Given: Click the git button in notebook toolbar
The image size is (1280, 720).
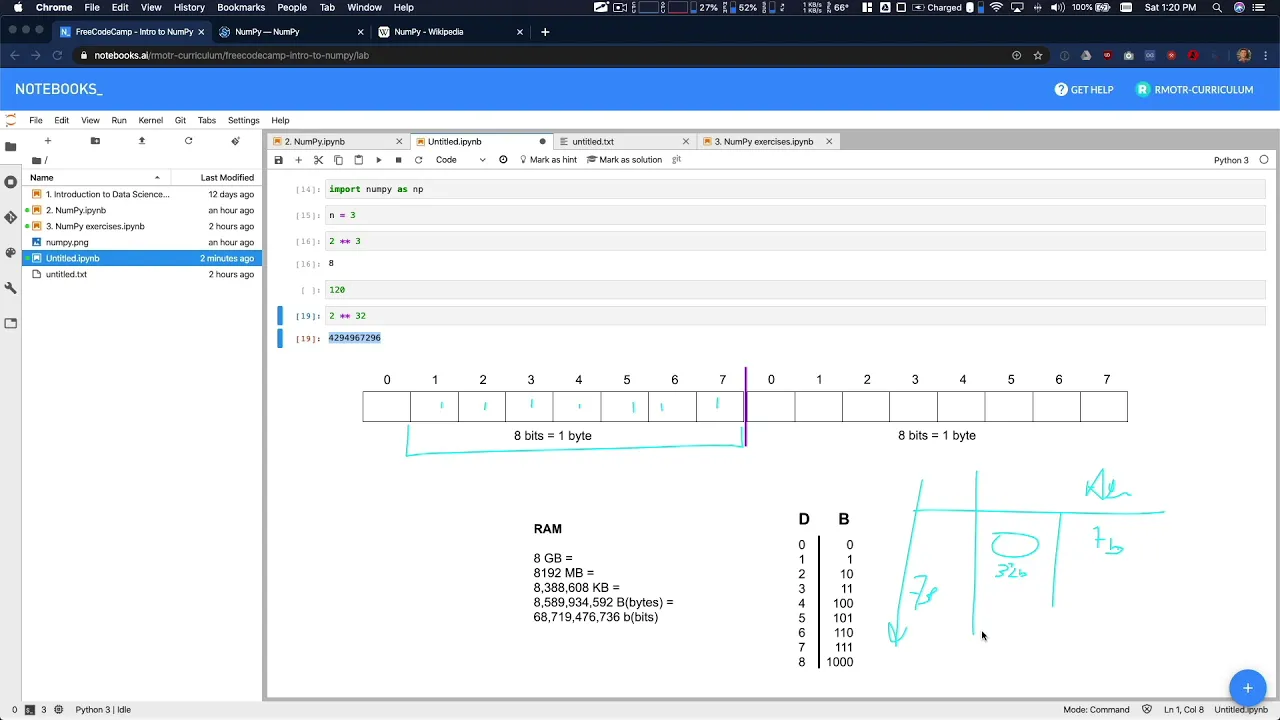Looking at the screenshot, I should pyautogui.click(x=677, y=160).
